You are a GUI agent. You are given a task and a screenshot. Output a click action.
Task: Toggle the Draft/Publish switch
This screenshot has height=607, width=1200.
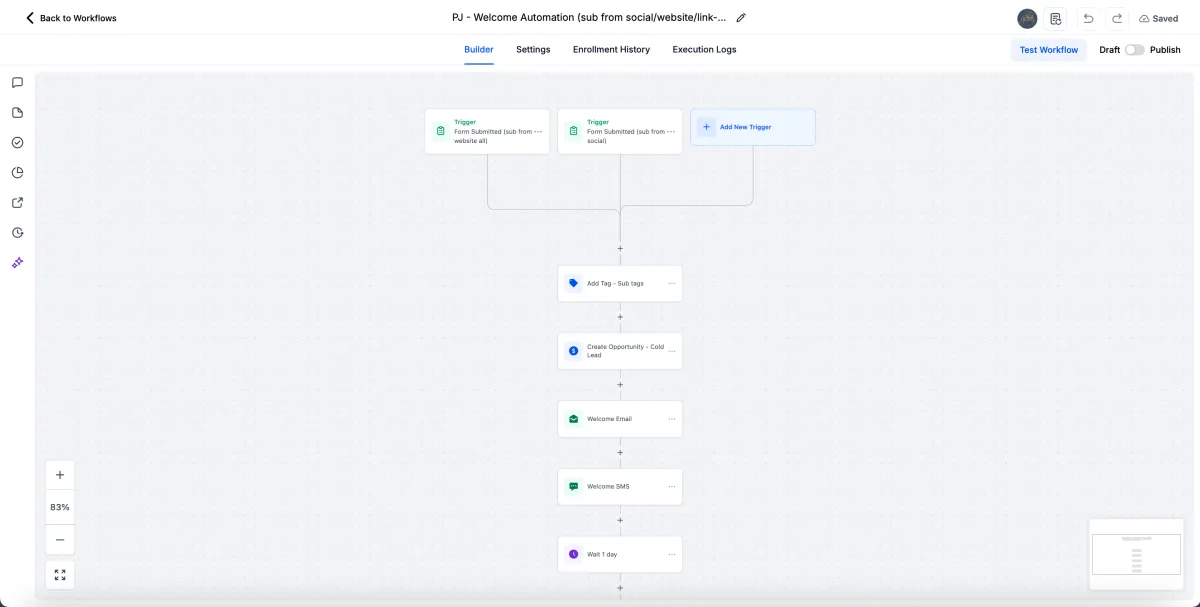[1134, 50]
